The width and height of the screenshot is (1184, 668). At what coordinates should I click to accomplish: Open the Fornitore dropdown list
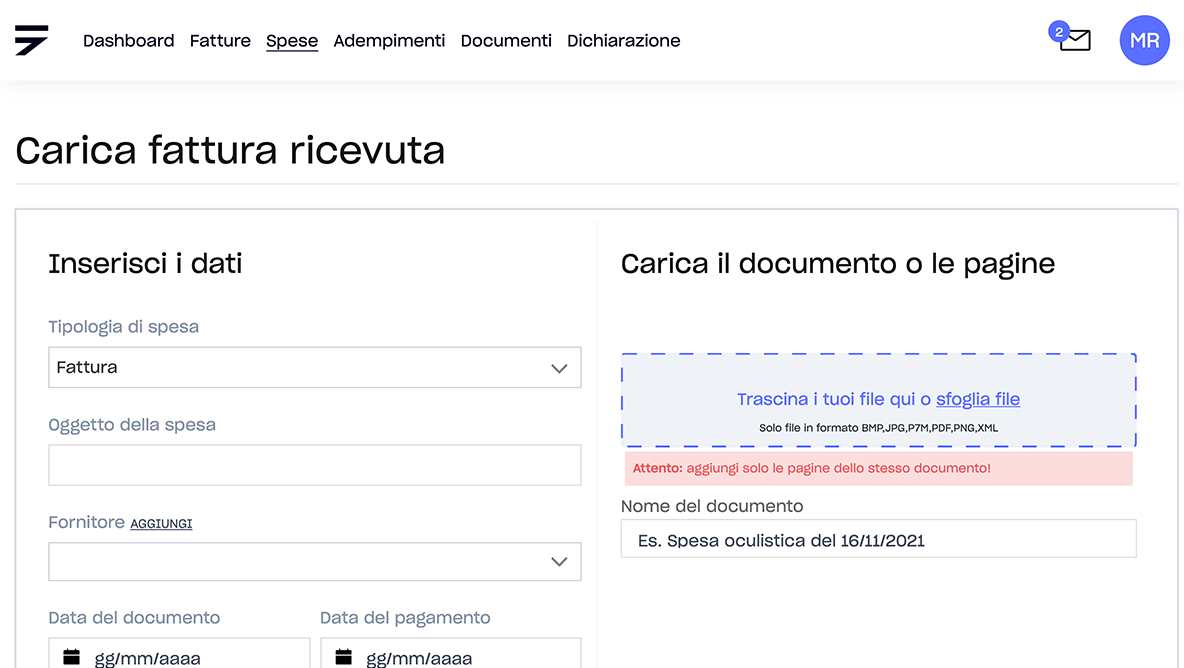pyautogui.click(x=314, y=562)
